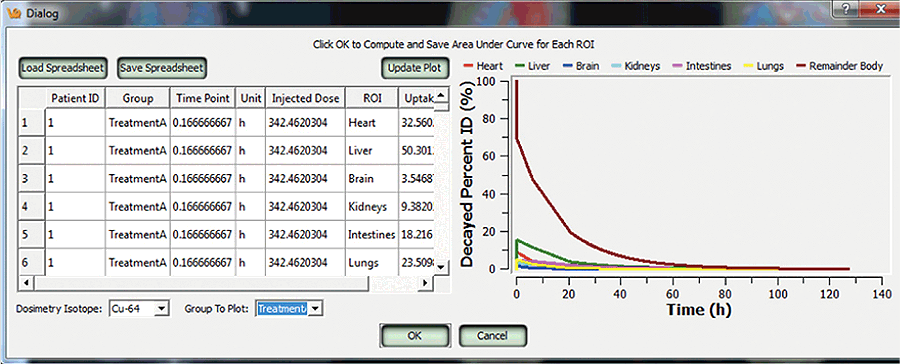Click the table scroll down arrow
The height and width of the screenshot is (364, 900).
coord(440,267)
